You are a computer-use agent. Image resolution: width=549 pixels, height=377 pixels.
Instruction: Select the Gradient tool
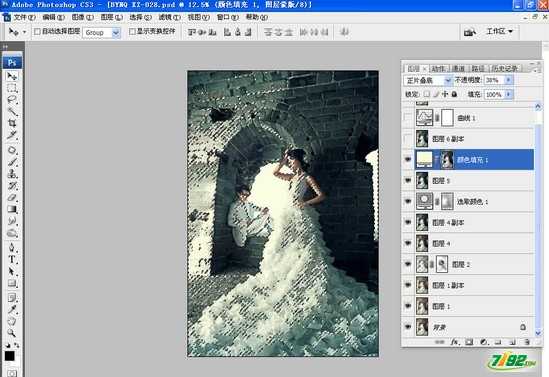12,209
